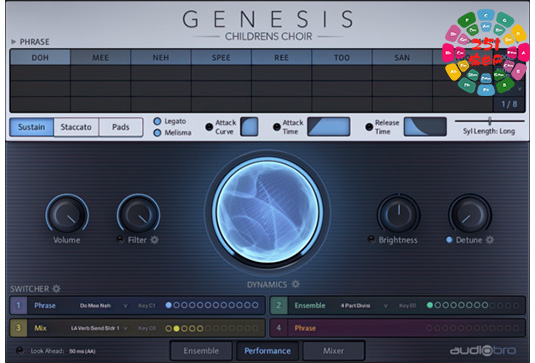This screenshot has width=535, height=363.
Task: Select the Pads articulation tab
Action: [x=121, y=127]
